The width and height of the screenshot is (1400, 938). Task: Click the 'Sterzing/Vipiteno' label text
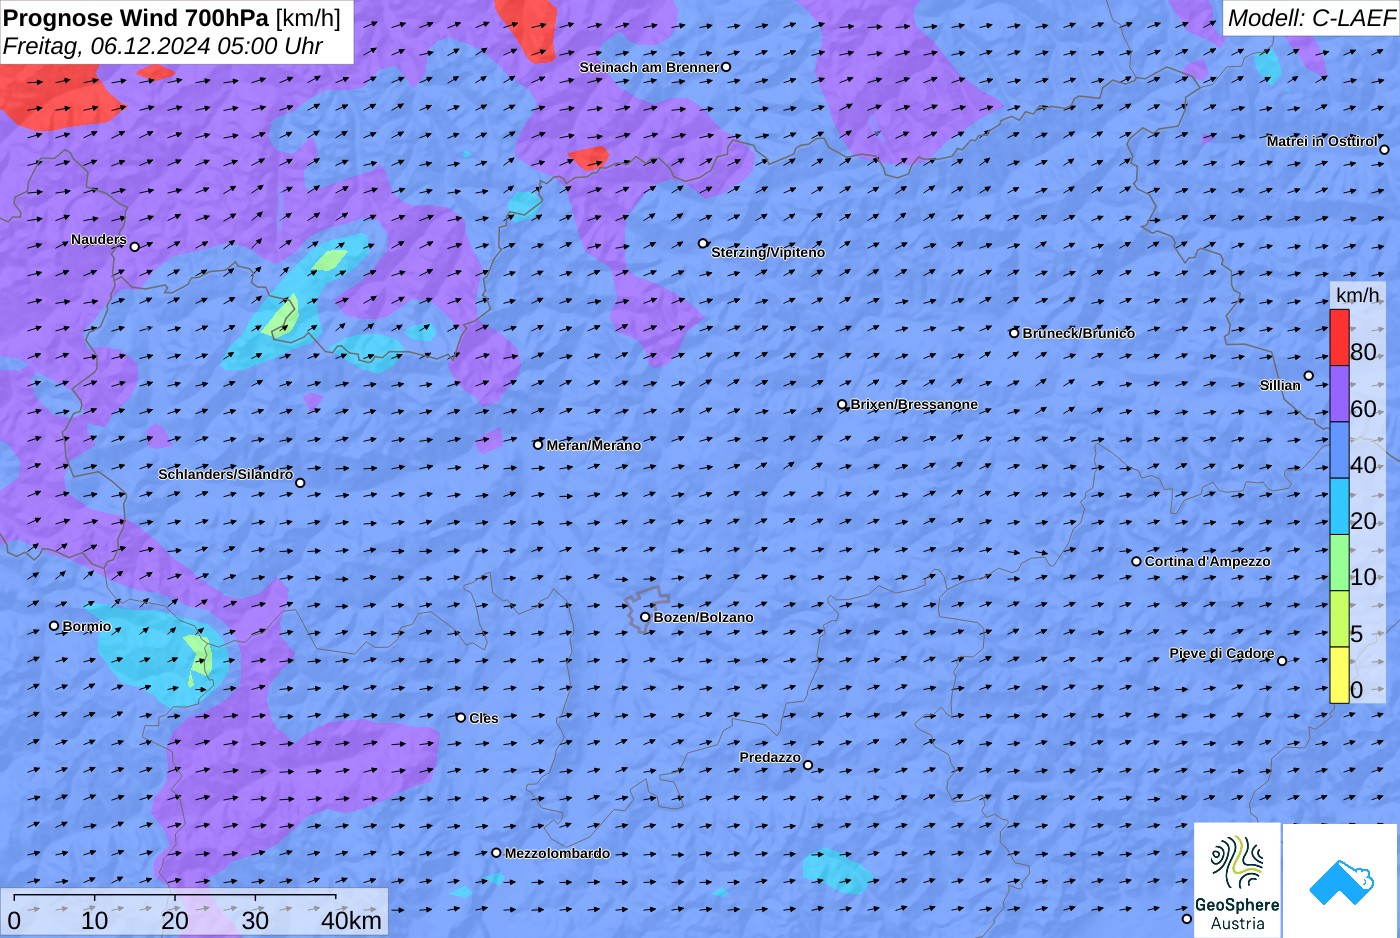point(768,252)
